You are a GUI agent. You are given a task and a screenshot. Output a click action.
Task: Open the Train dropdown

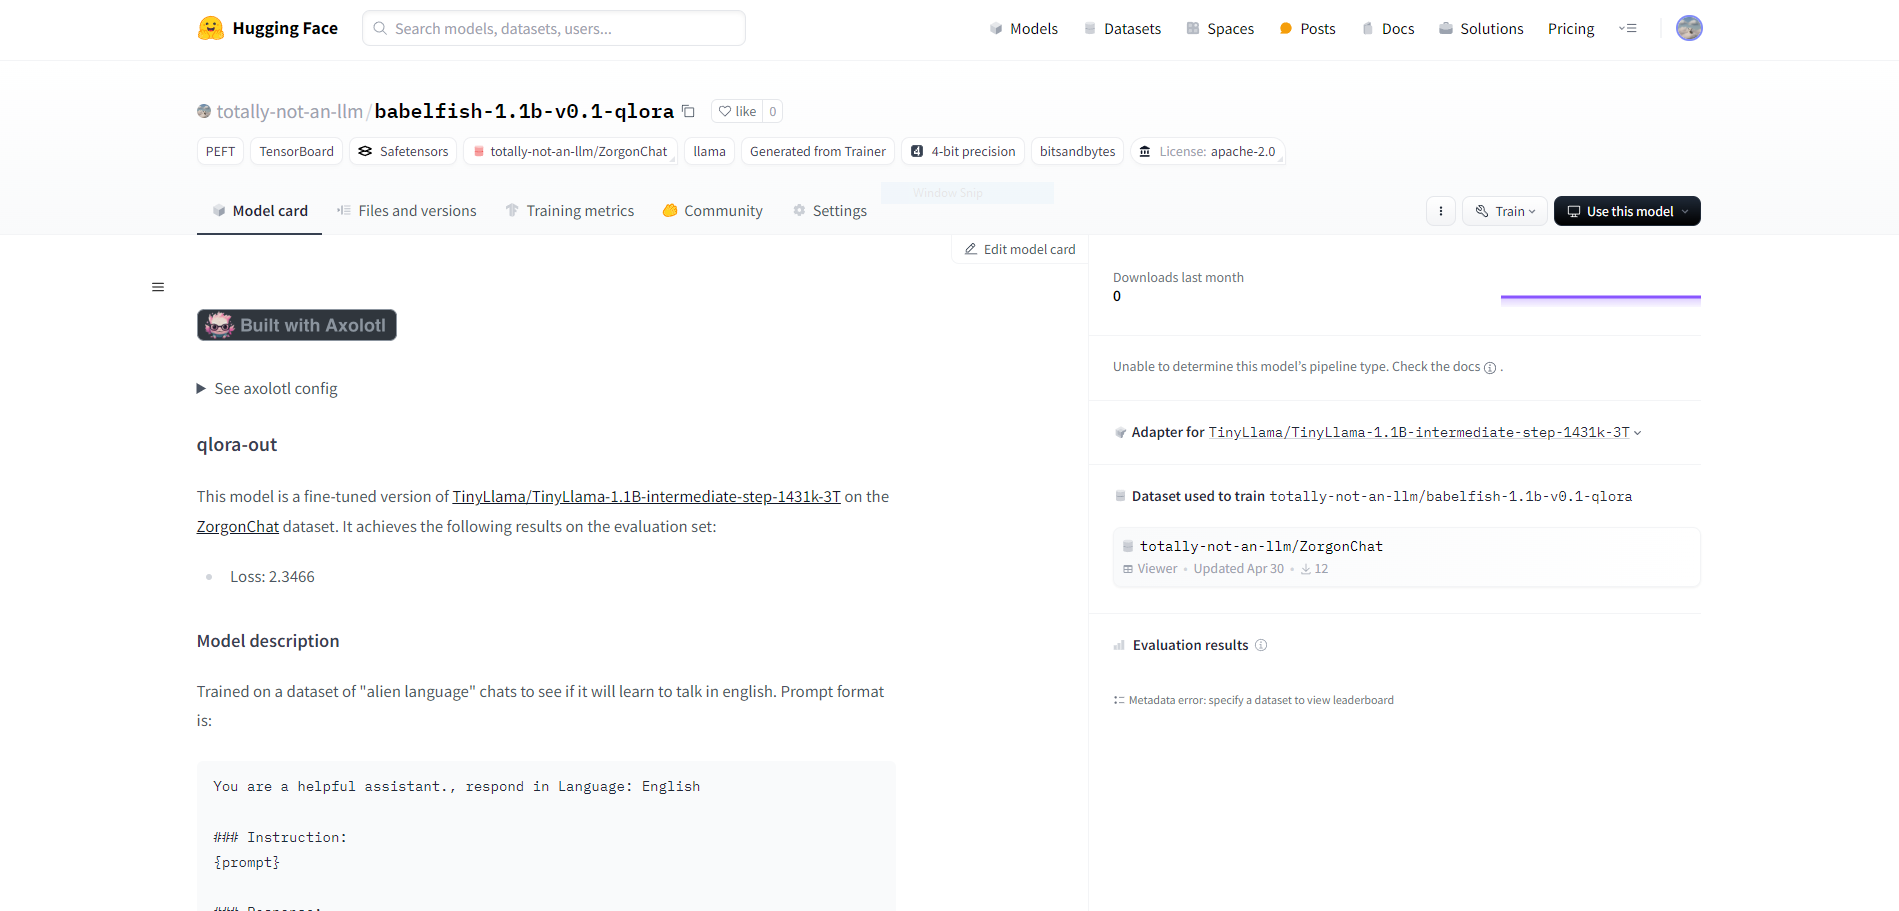coord(1504,211)
